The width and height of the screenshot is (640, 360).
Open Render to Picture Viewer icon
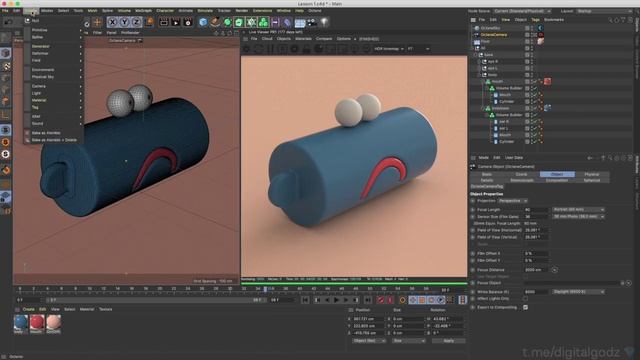coord(176,22)
